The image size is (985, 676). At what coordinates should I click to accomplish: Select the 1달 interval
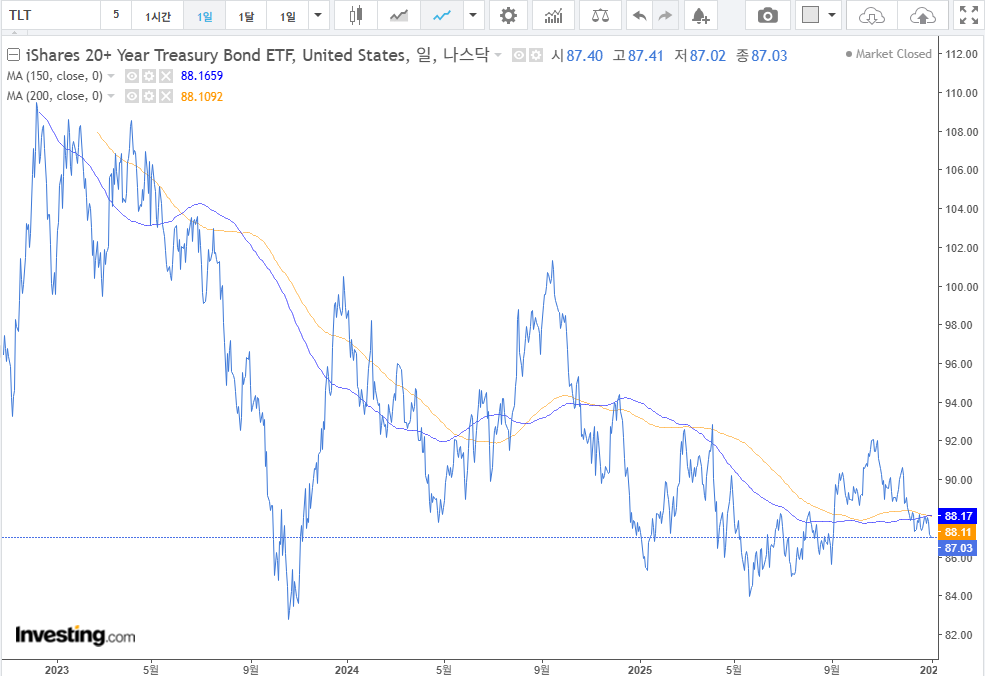(246, 15)
